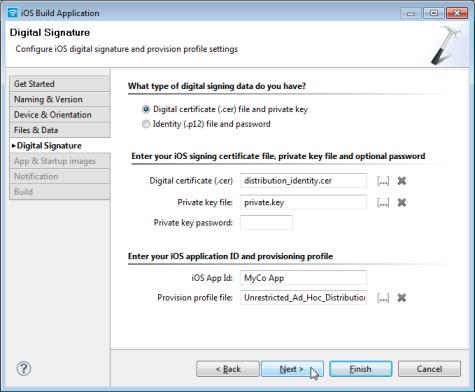Screen dimensions: 475x392
Task: Focus the Provision profile file field
Action: coord(303,298)
